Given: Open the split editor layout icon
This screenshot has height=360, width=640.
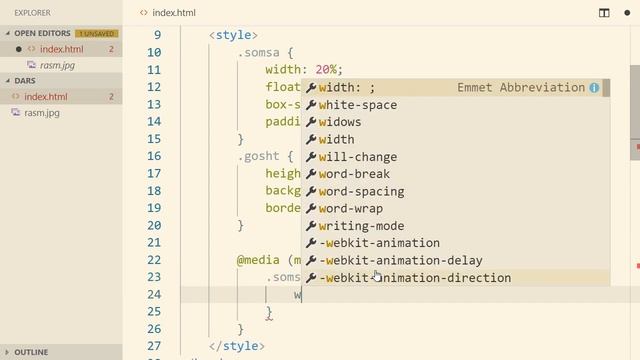Looking at the screenshot, I should [604, 13].
